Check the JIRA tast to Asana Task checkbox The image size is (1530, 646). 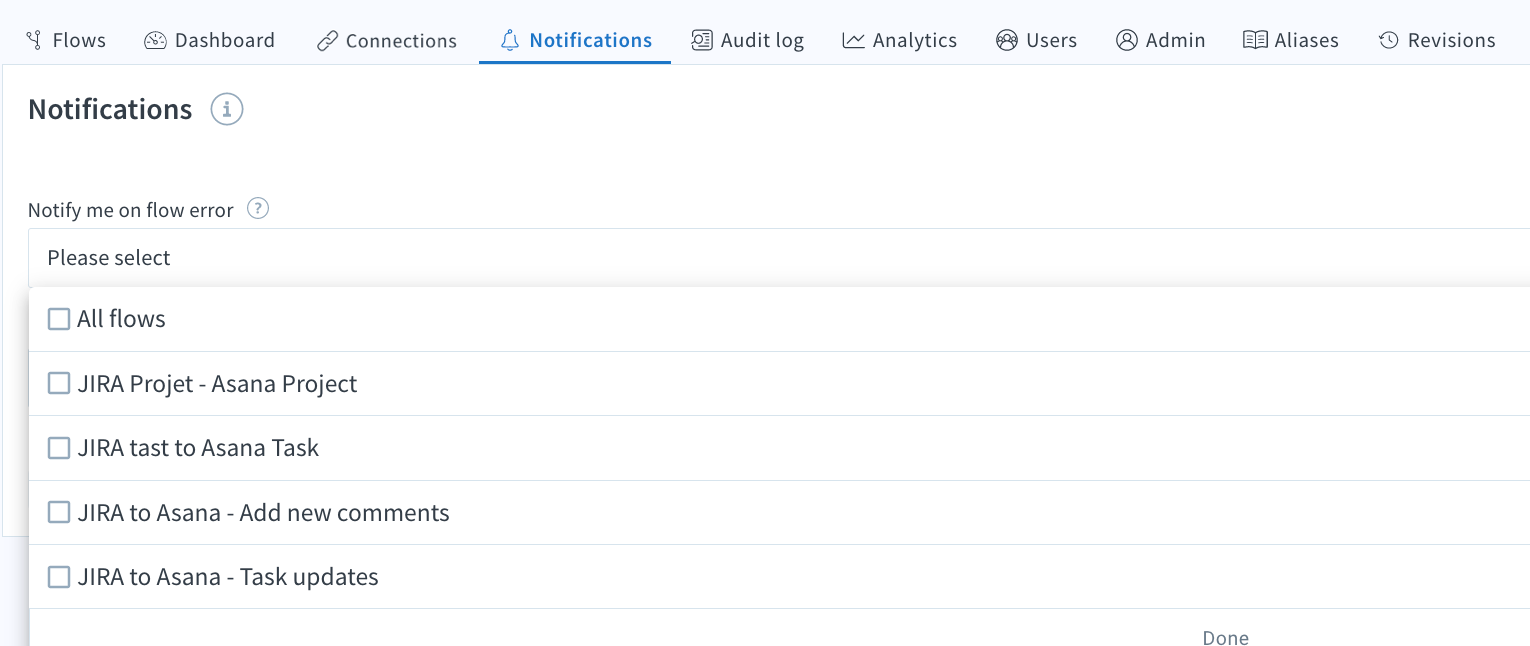point(59,448)
